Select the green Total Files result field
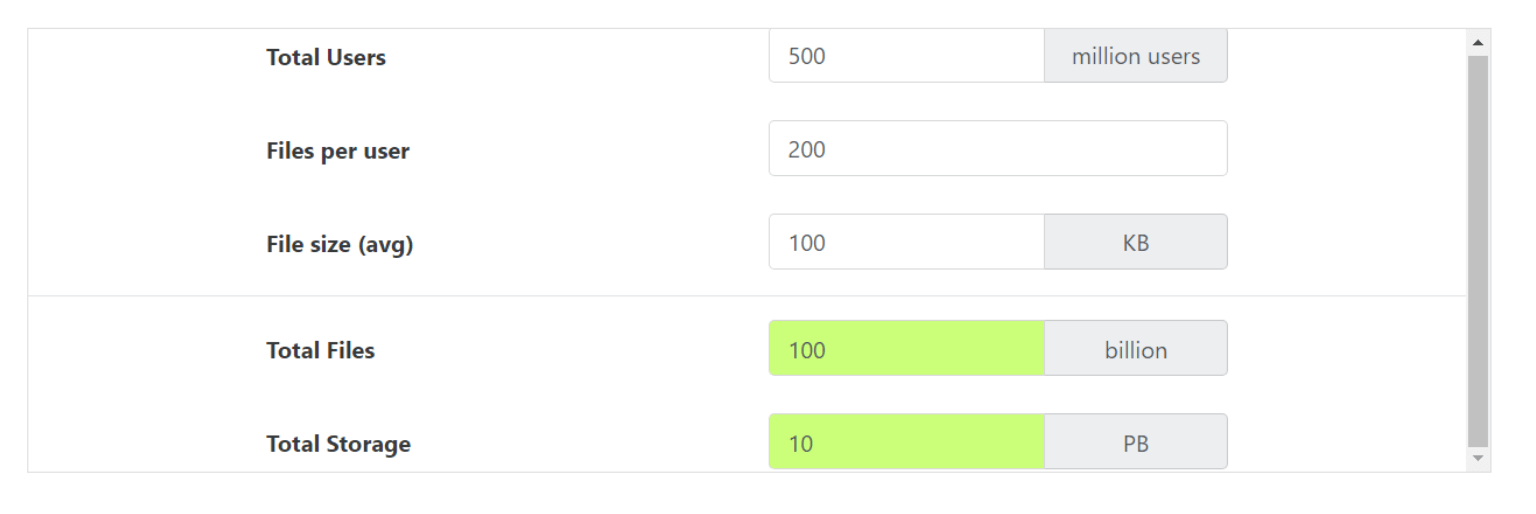1536x514 pixels. (x=906, y=349)
